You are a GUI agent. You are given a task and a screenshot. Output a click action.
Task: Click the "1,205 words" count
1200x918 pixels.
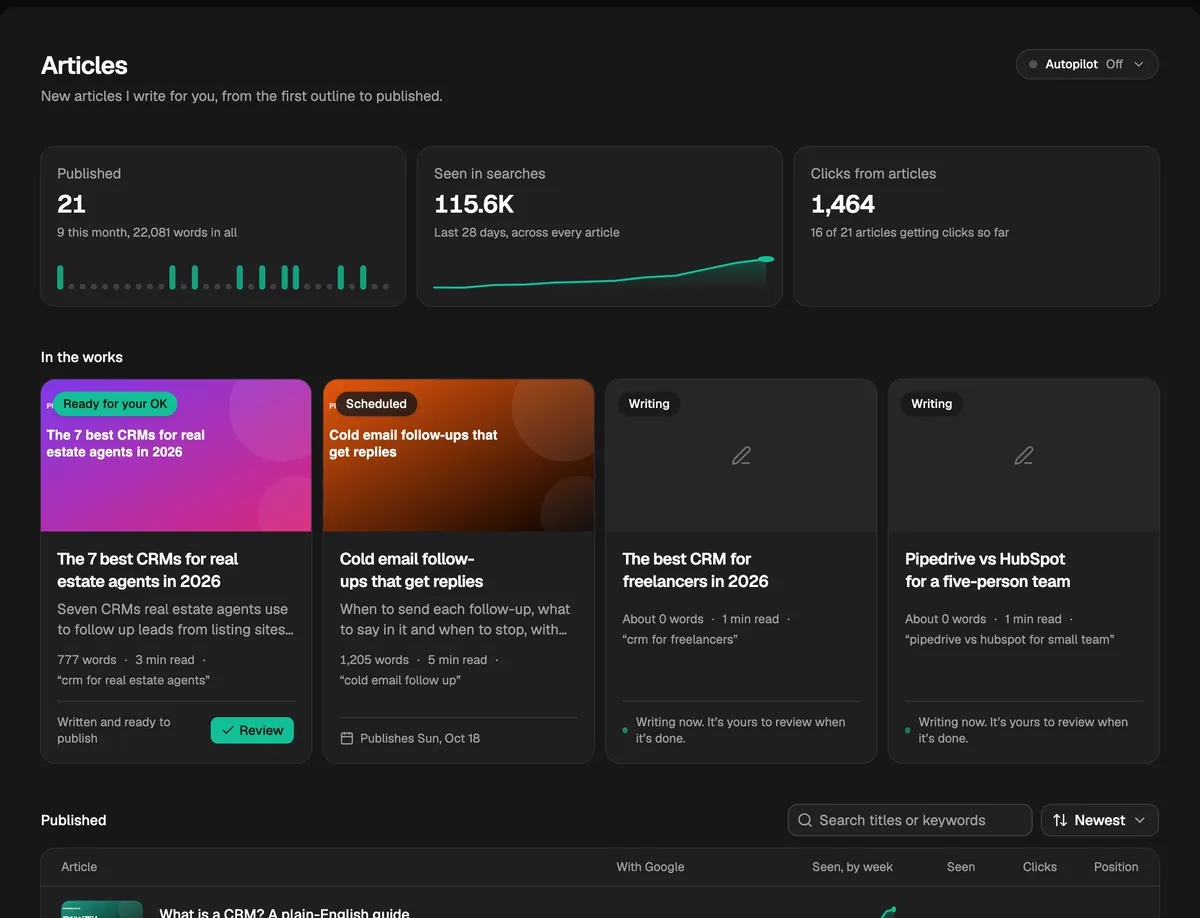coord(374,660)
